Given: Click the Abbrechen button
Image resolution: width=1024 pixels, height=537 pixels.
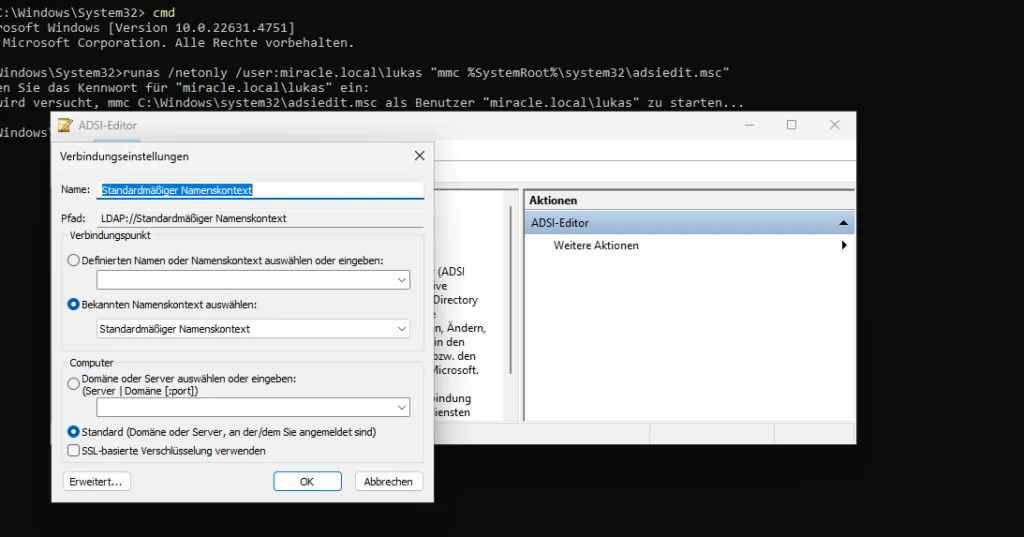Looking at the screenshot, I should point(388,481).
